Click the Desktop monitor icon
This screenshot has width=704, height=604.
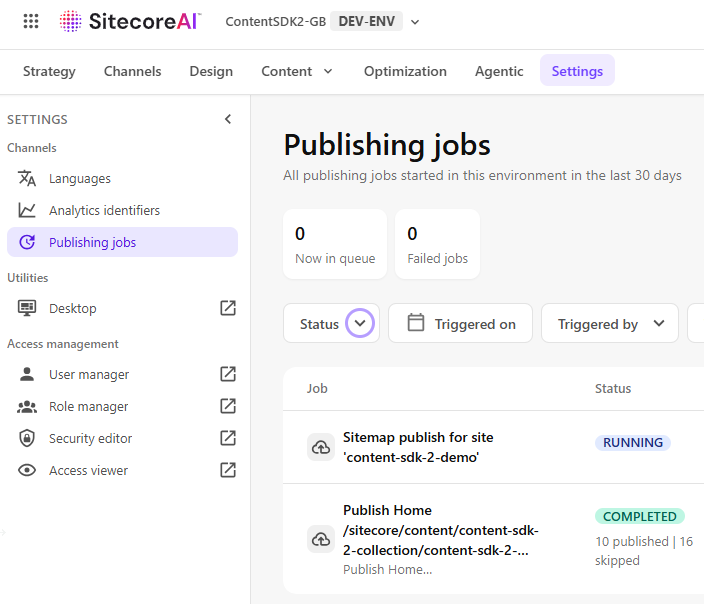(x=27, y=308)
